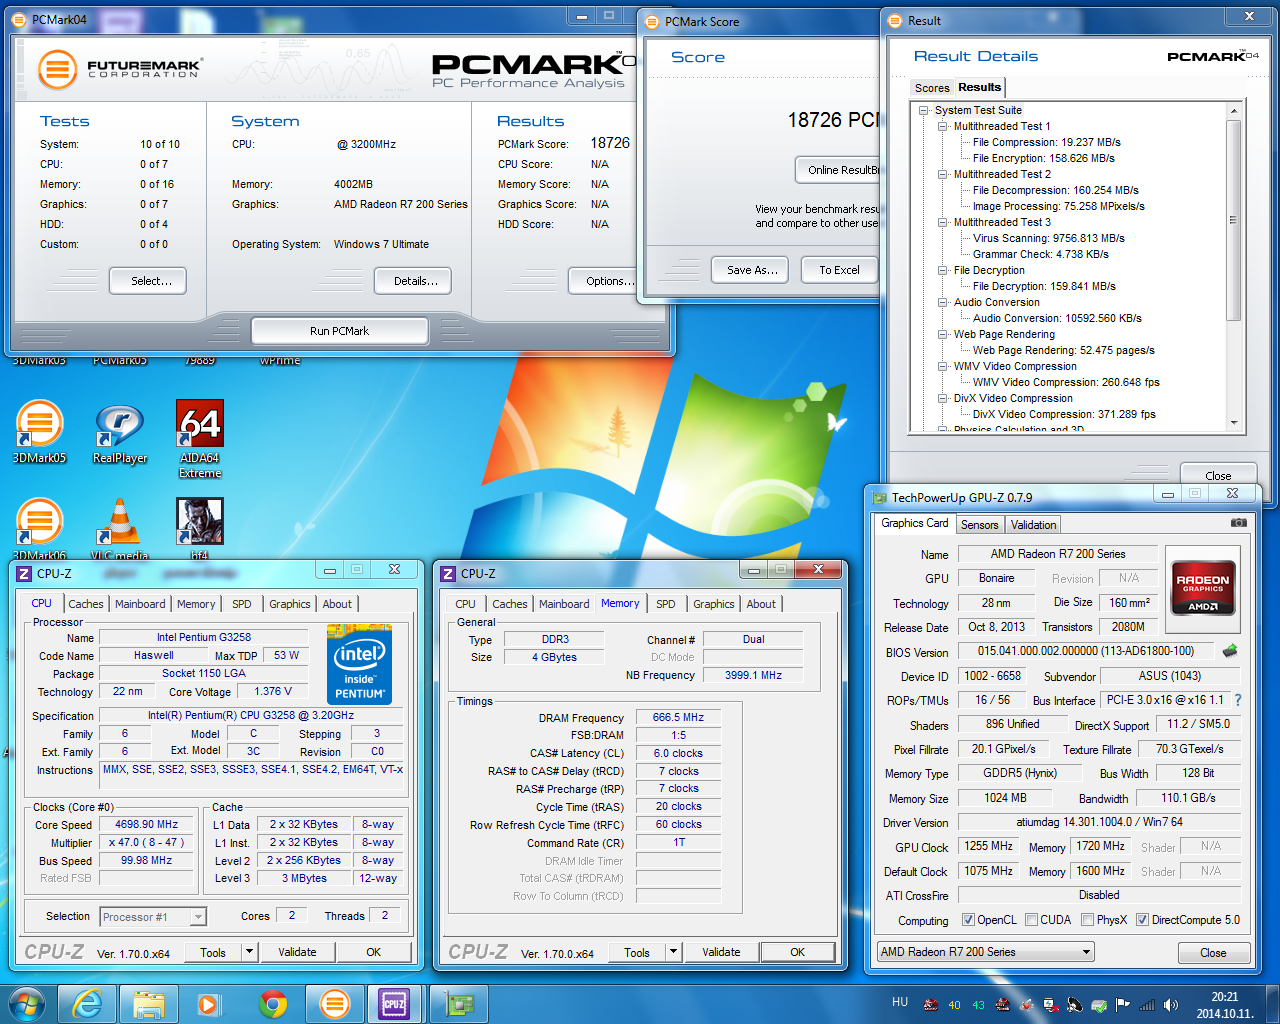
Task: Open the AIDA64 Extreme desktop icon
Action: click(x=200, y=438)
